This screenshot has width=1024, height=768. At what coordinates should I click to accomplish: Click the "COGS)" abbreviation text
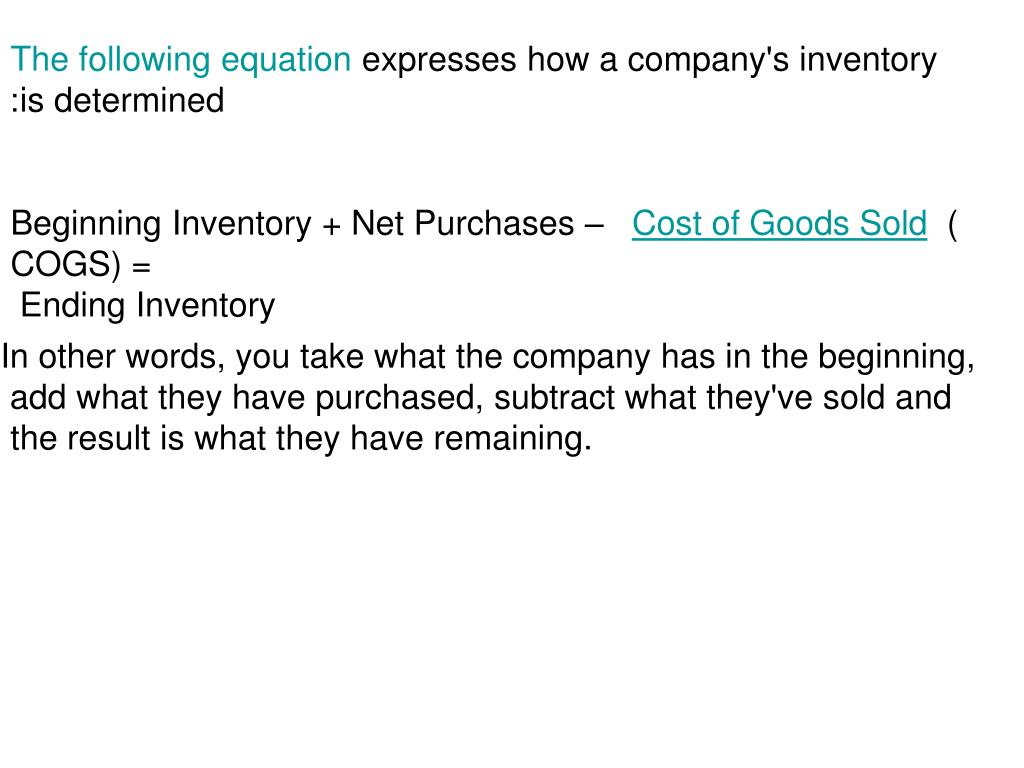tap(66, 265)
